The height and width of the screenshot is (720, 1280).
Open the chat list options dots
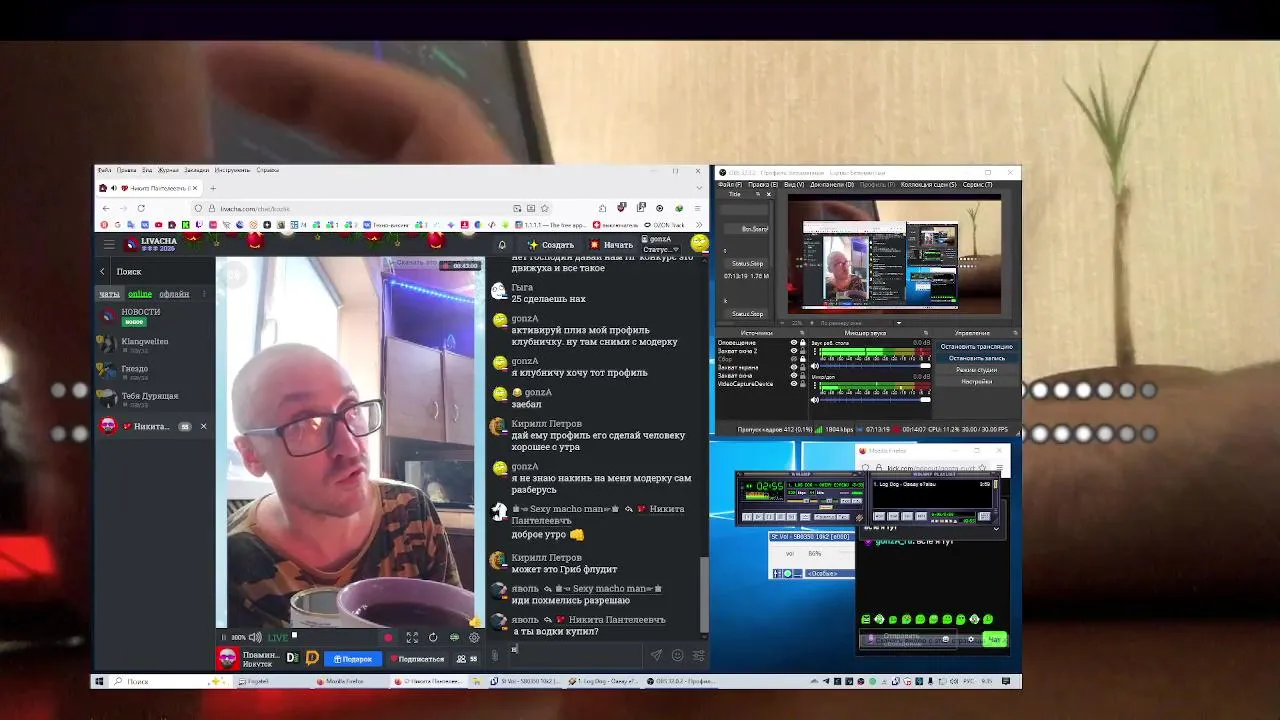[203, 294]
